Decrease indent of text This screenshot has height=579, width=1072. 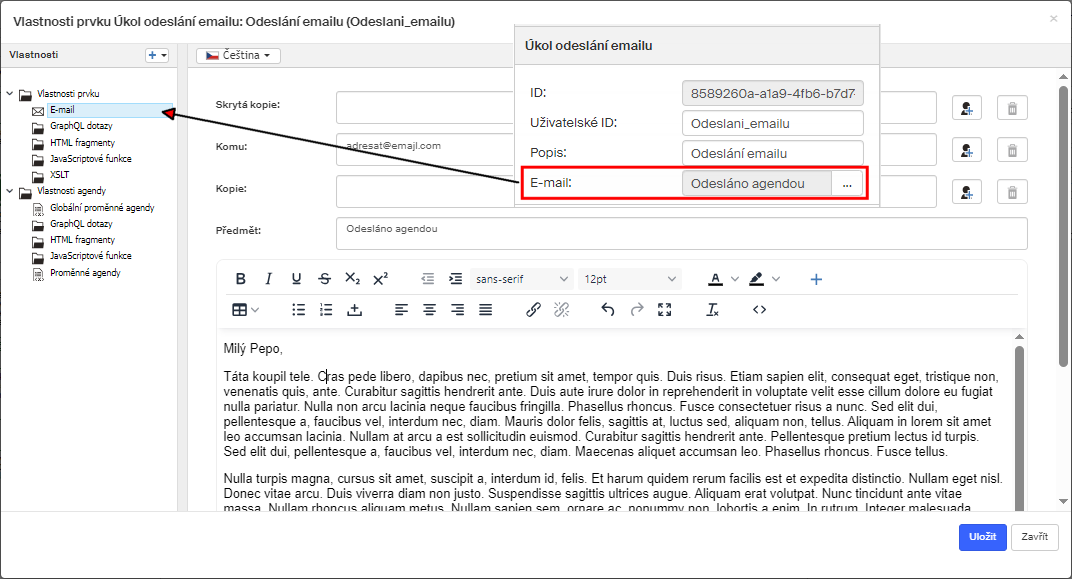427,279
